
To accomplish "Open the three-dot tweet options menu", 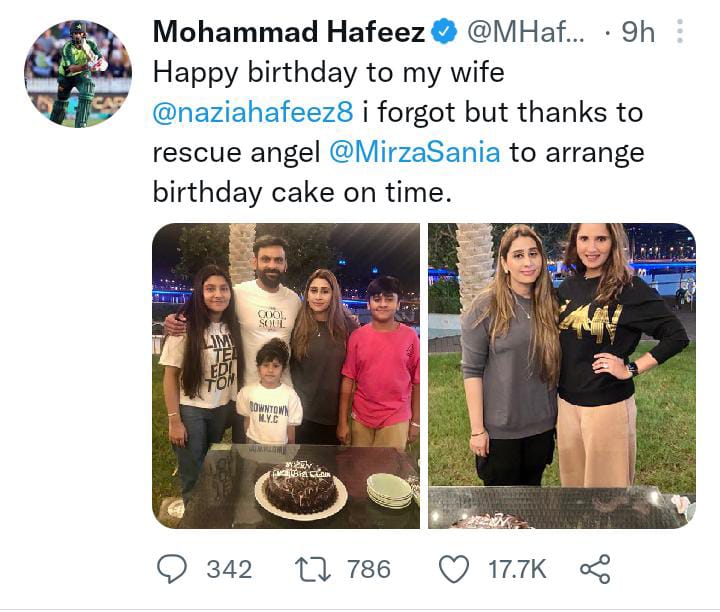I will coord(681,32).
